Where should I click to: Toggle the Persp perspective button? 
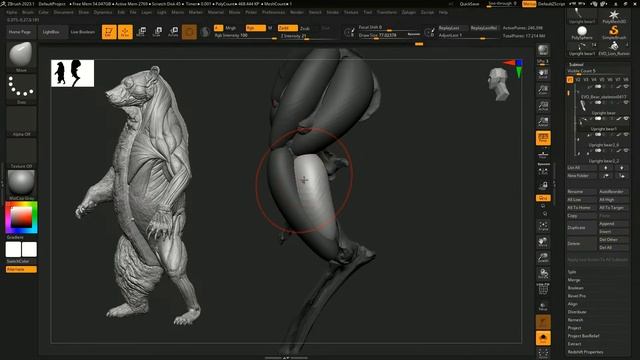pyautogui.click(x=543, y=138)
